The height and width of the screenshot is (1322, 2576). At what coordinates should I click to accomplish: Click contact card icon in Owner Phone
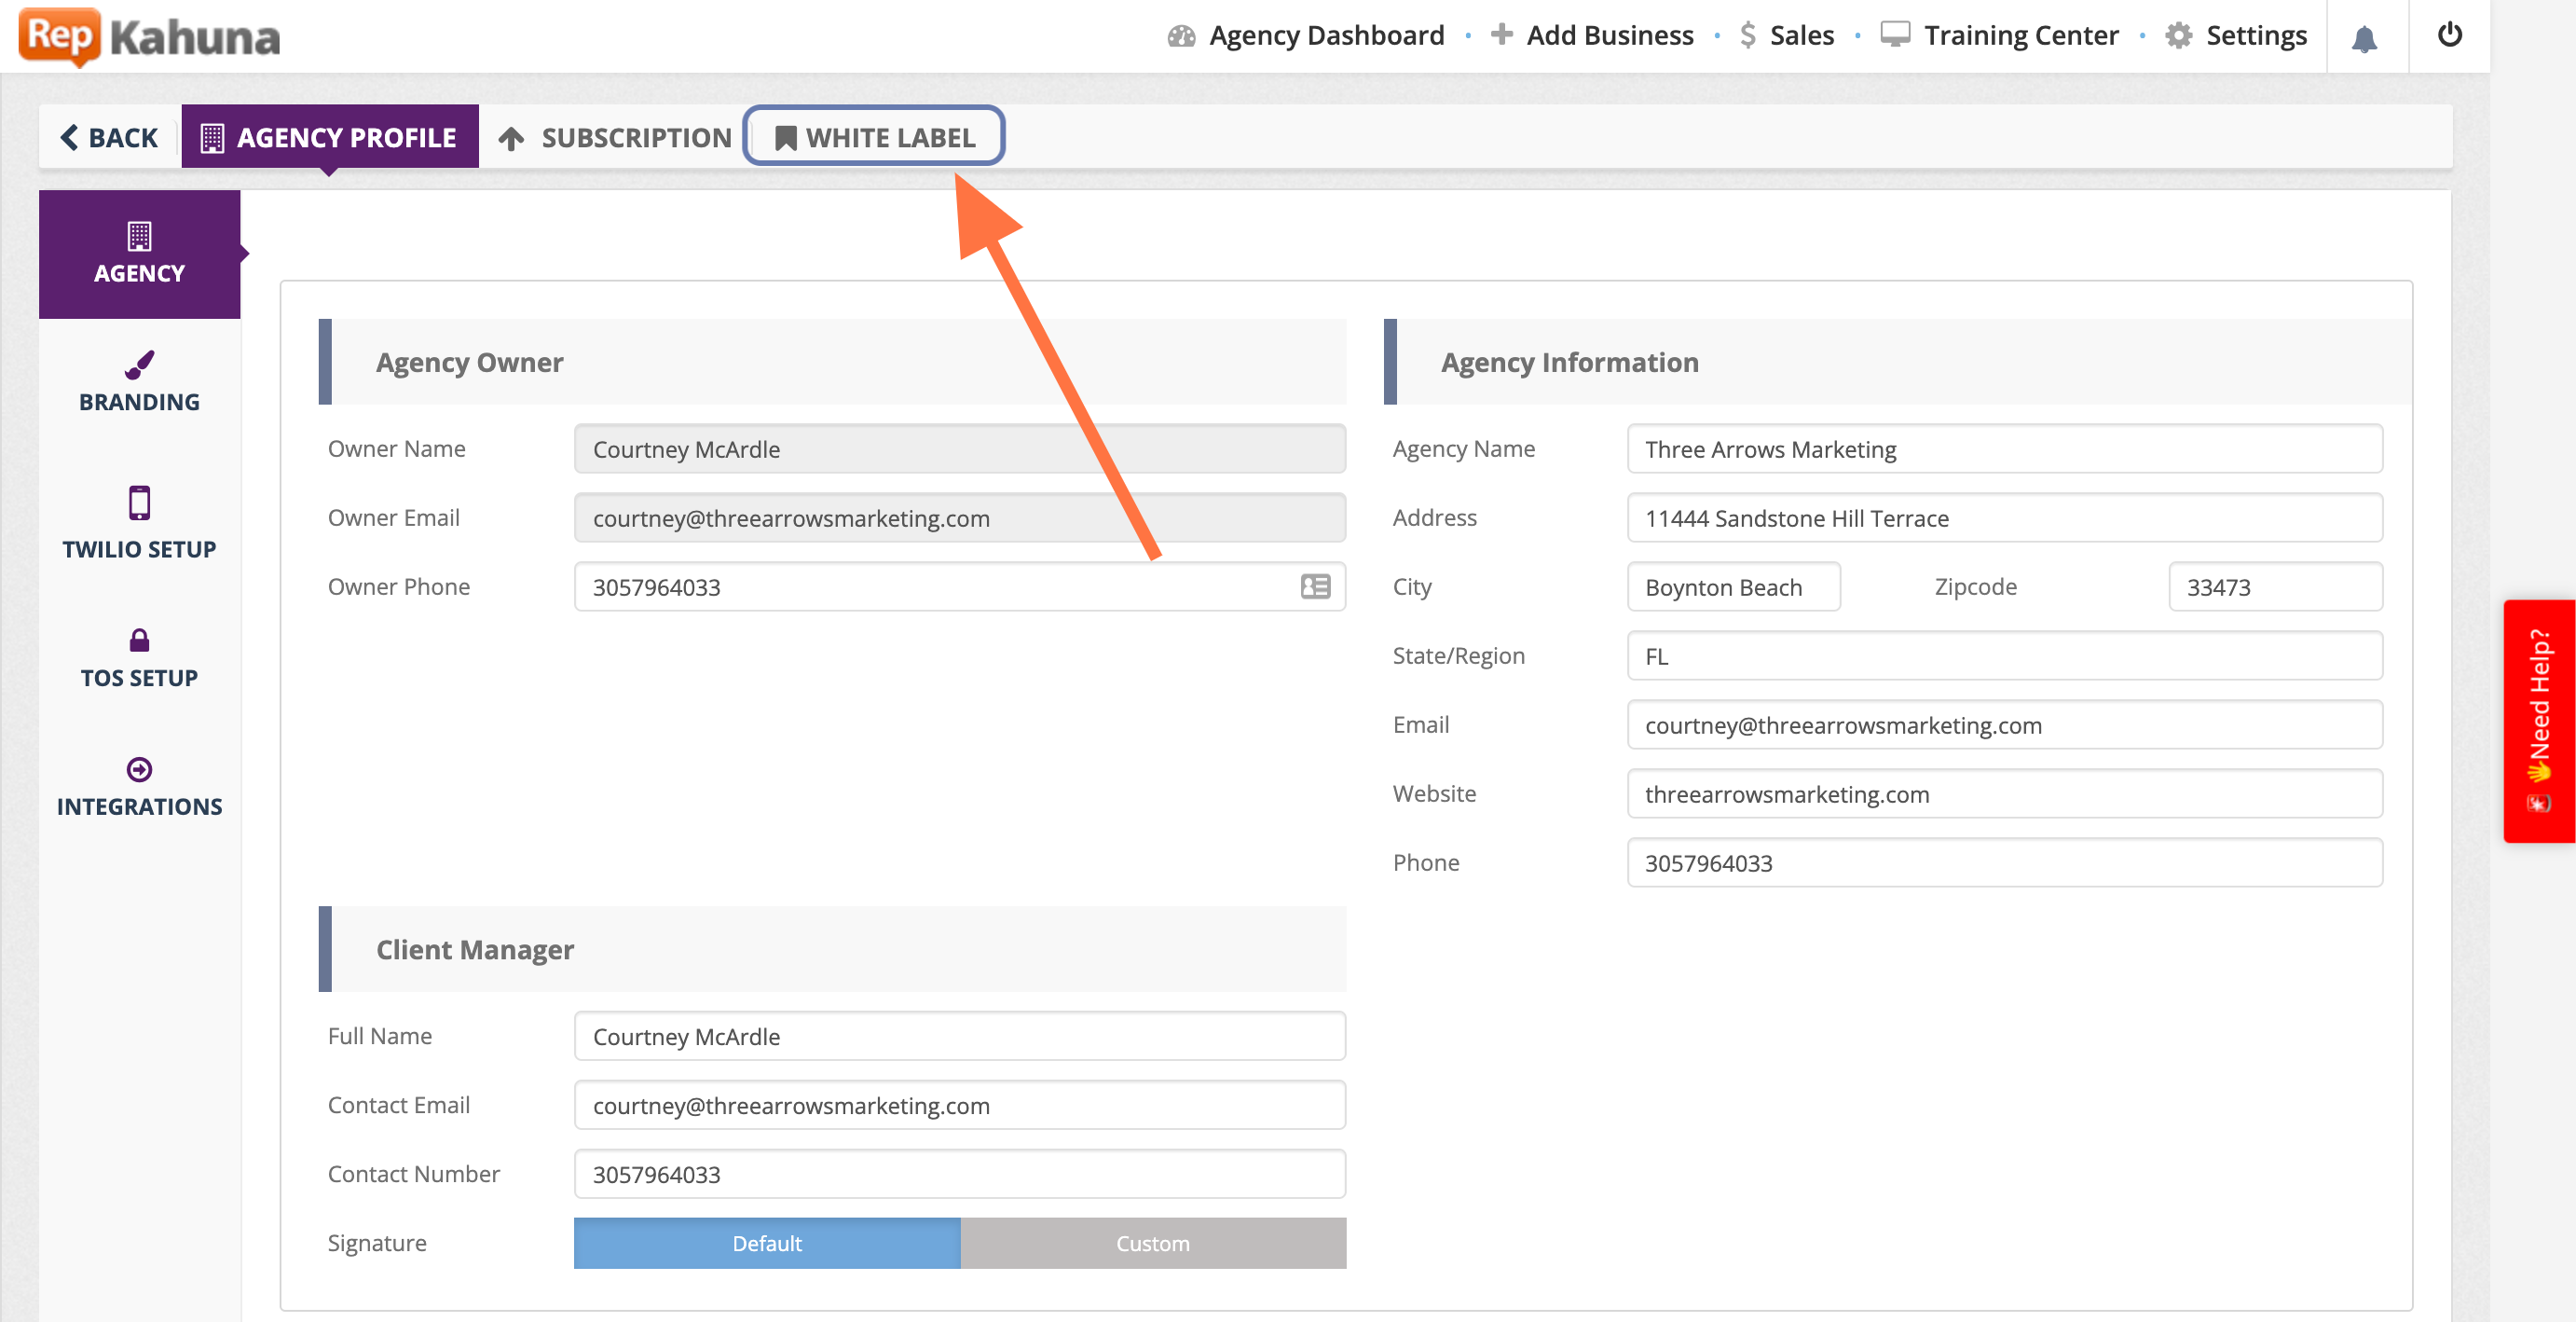pyautogui.click(x=1315, y=587)
